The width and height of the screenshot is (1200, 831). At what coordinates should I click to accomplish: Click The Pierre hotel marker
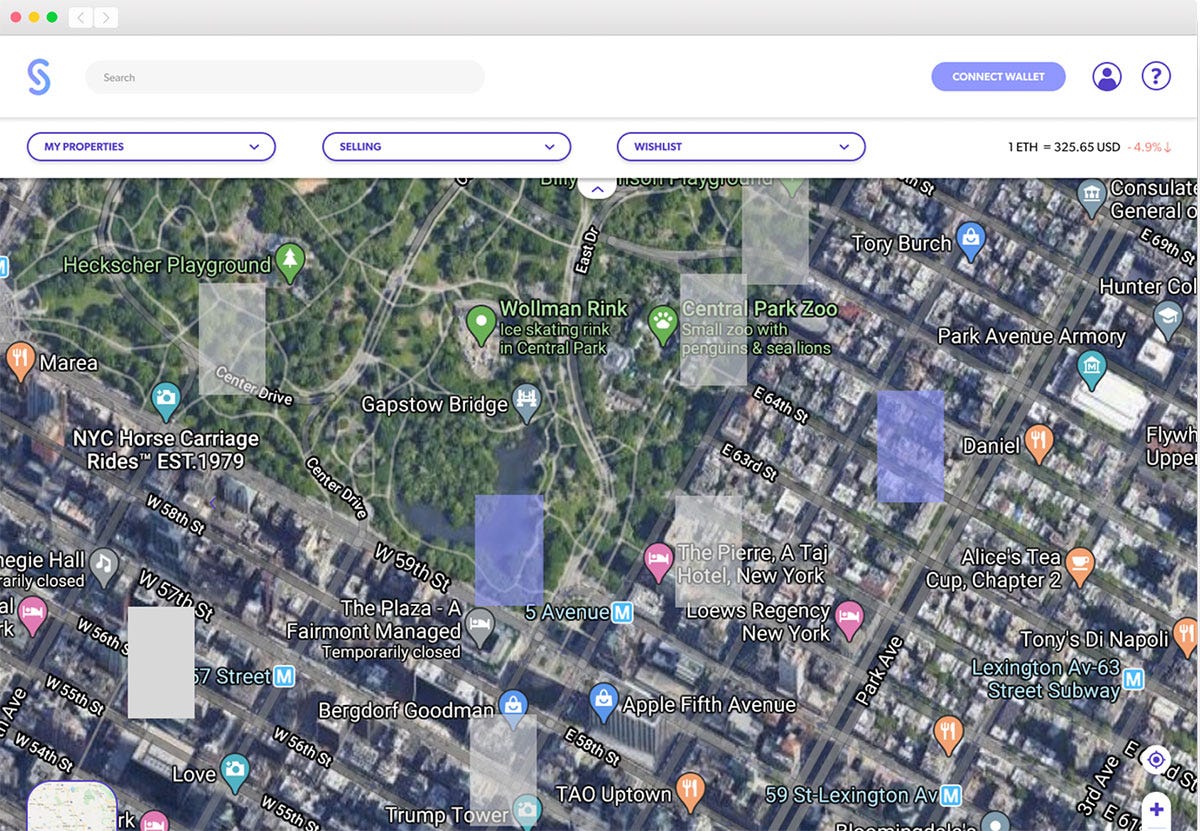[x=658, y=563]
